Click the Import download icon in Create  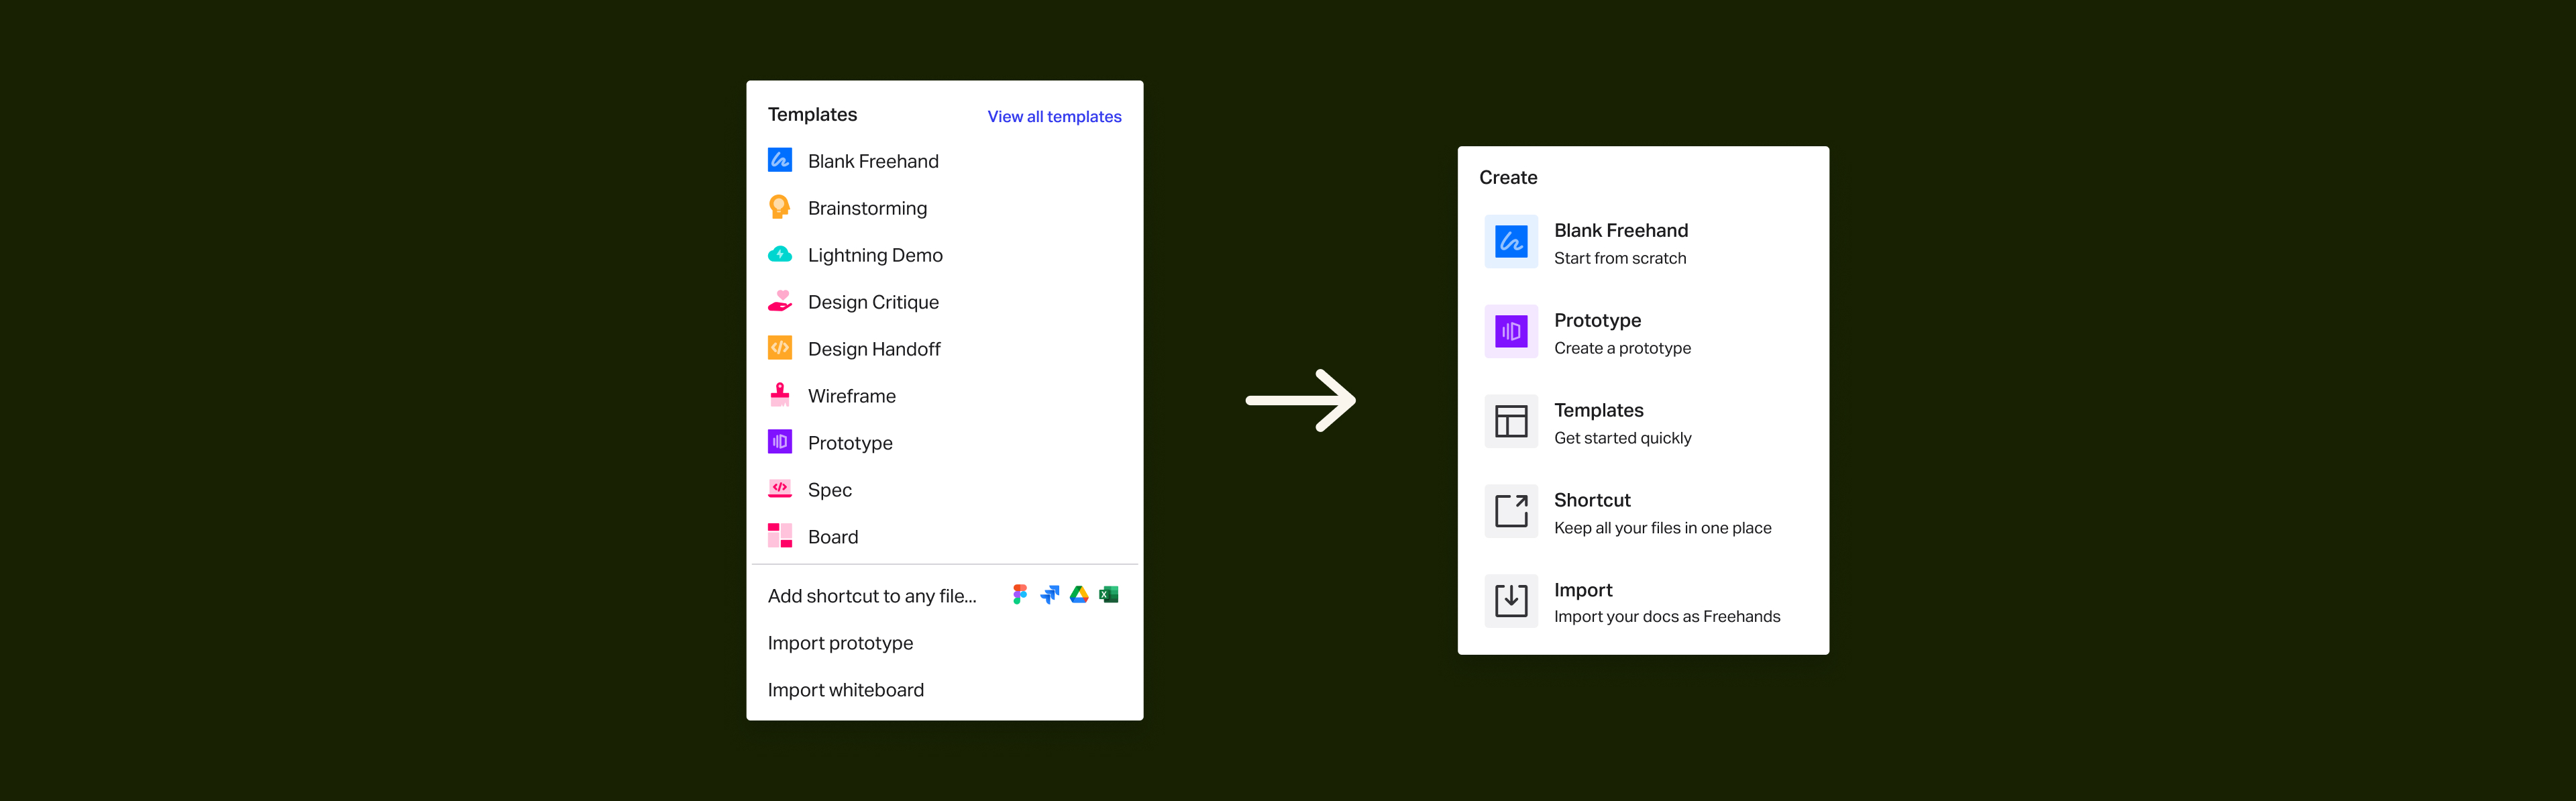(x=1510, y=601)
